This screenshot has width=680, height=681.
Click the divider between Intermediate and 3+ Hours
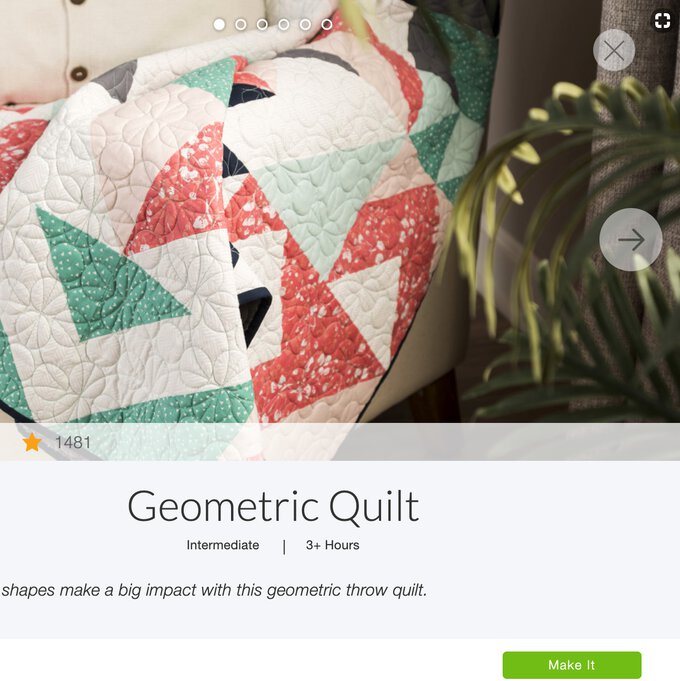284,547
